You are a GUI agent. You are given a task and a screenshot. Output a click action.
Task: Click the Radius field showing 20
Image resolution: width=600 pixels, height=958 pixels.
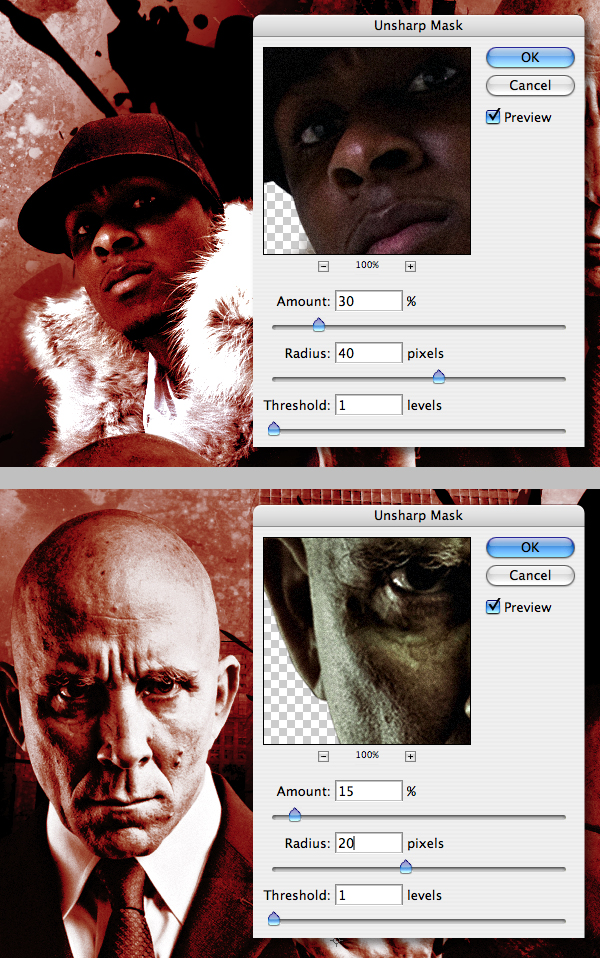point(368,843)
